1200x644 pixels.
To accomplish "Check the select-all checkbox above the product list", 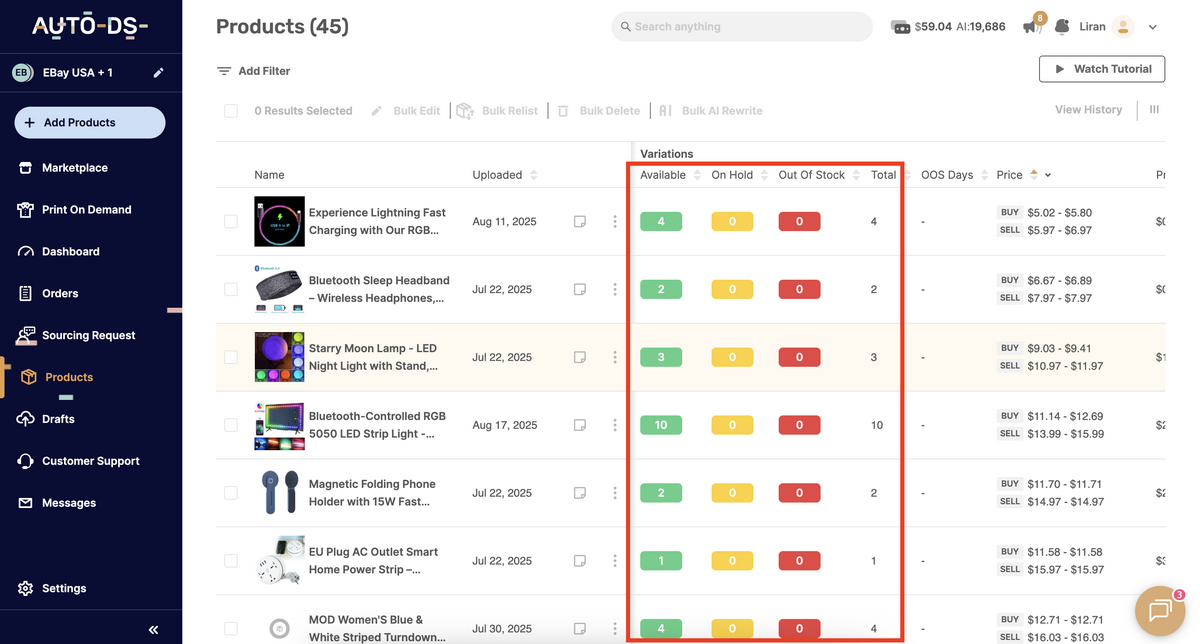I will click(231, 110).
